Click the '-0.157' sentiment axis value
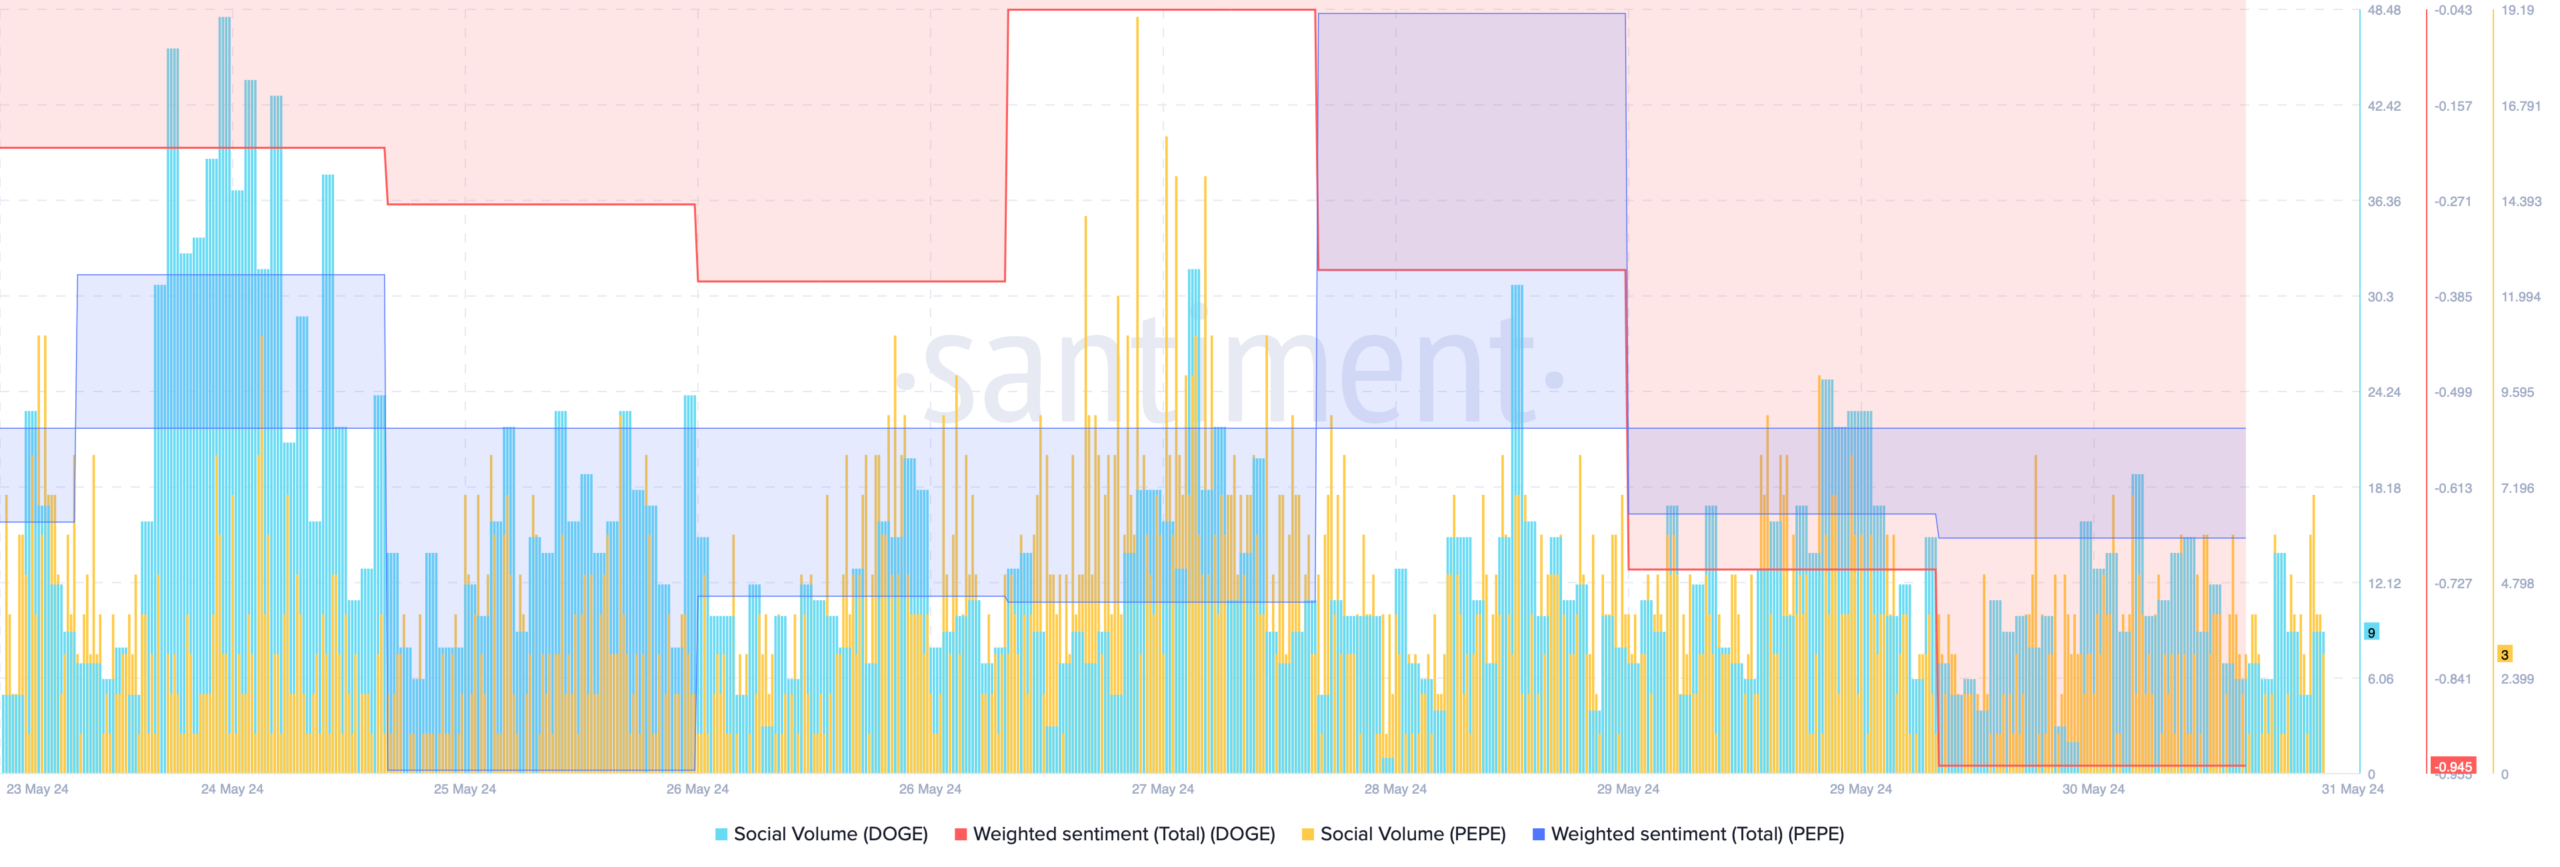The image size is (2560, 867). coord(2453,106)
